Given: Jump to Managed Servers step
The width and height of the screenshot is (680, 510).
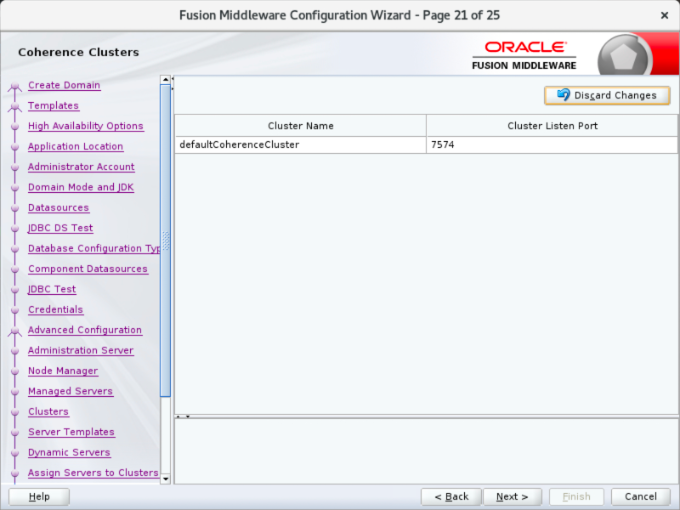Looking at the screenshot, I should click(70, 391).
